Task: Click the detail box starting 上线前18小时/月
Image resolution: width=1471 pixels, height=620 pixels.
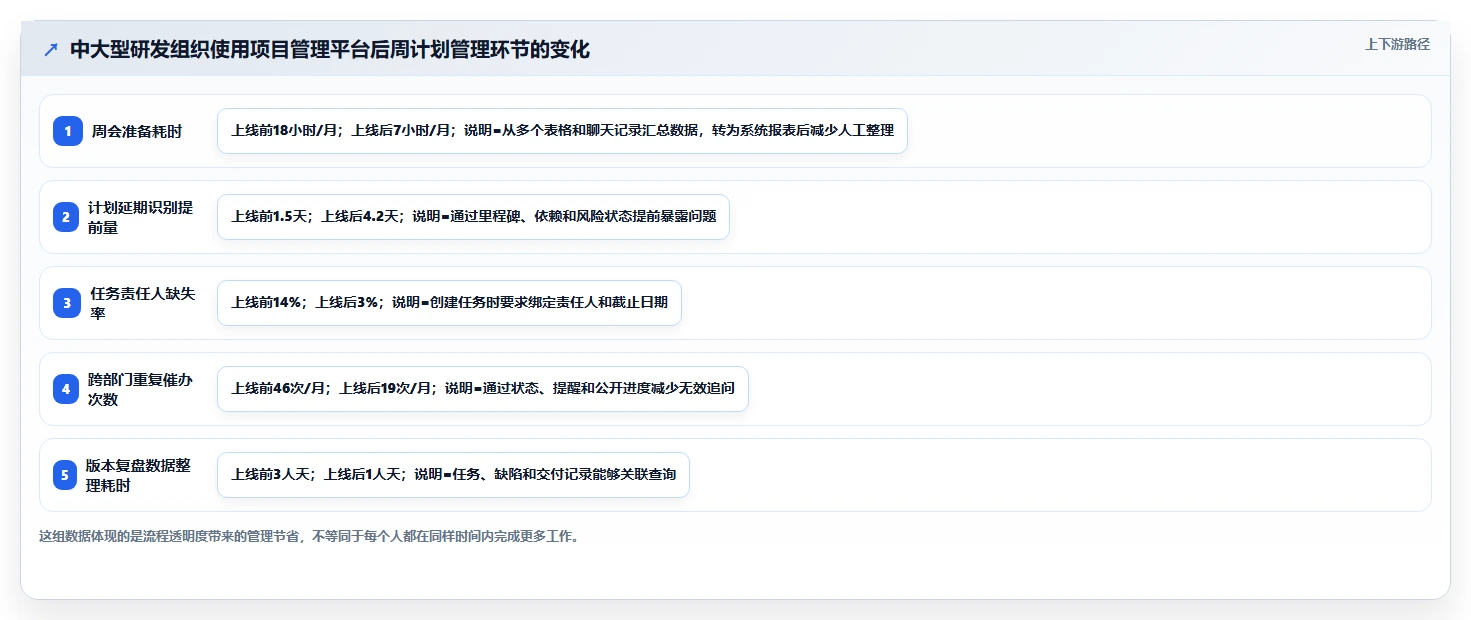Action: (x=562, y=131)
